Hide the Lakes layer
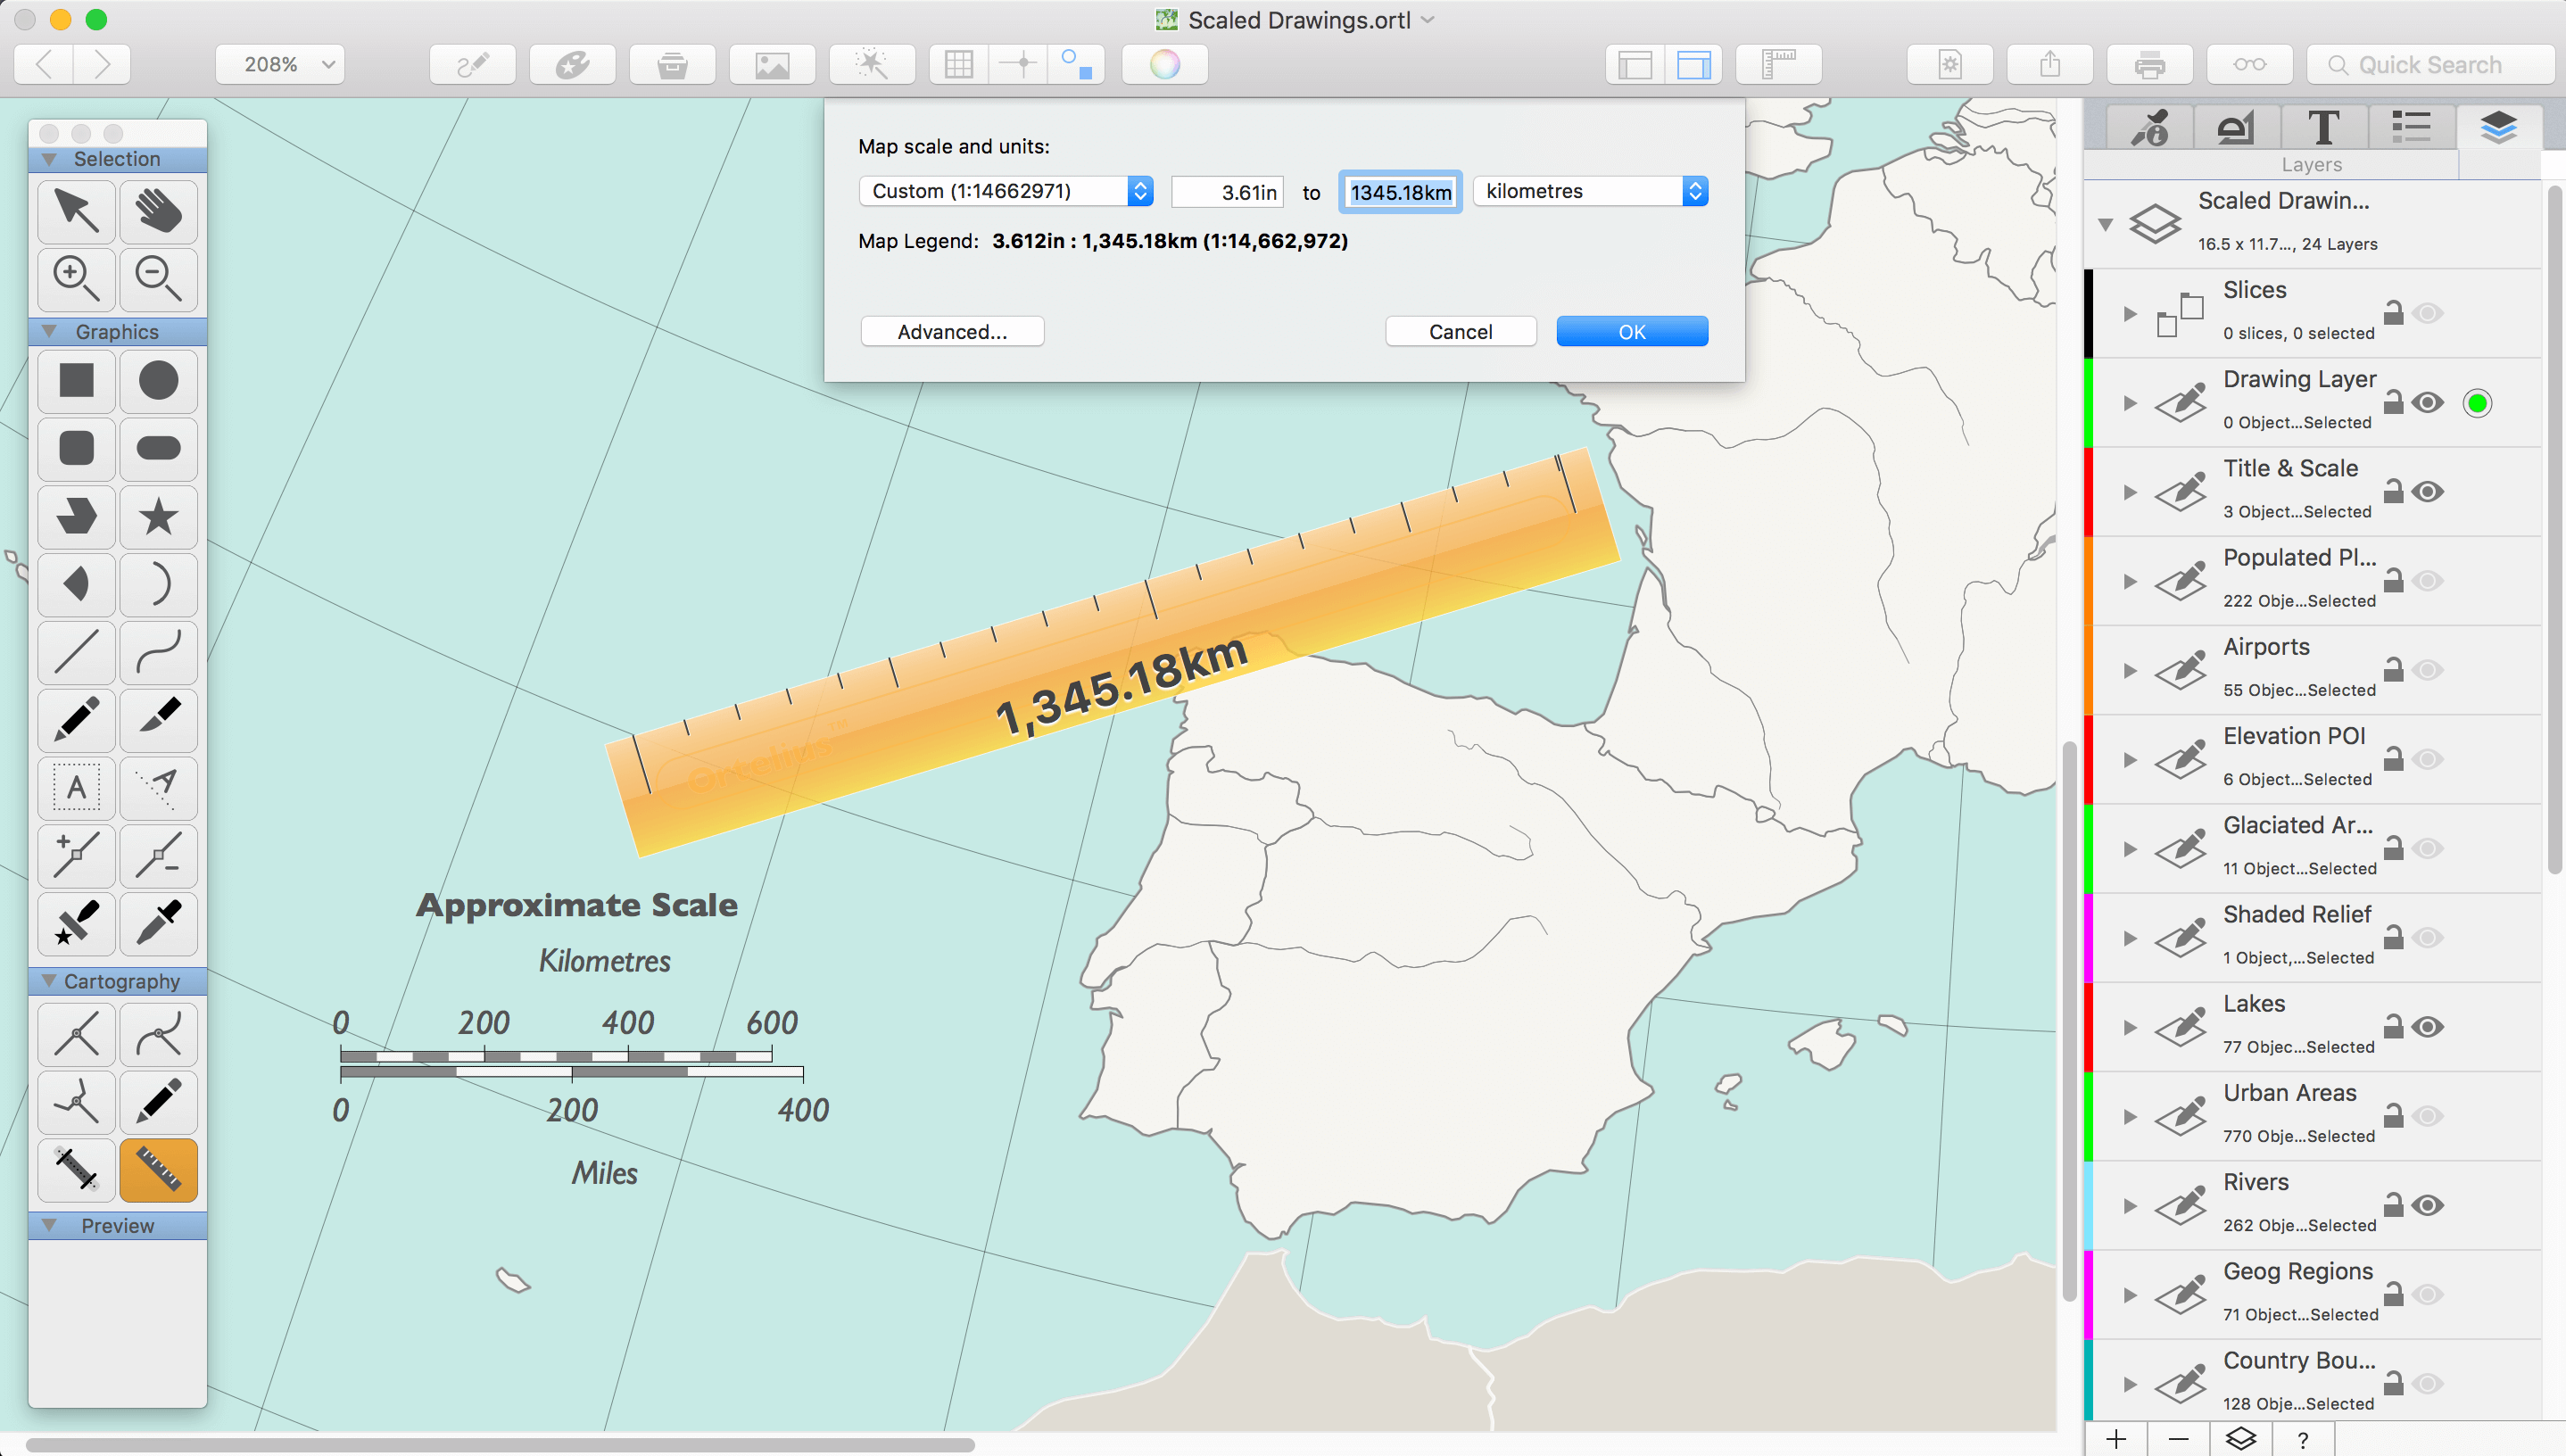Image resolution: width=2566 pixels, height=1456 pixels. click(2427, 1027)
